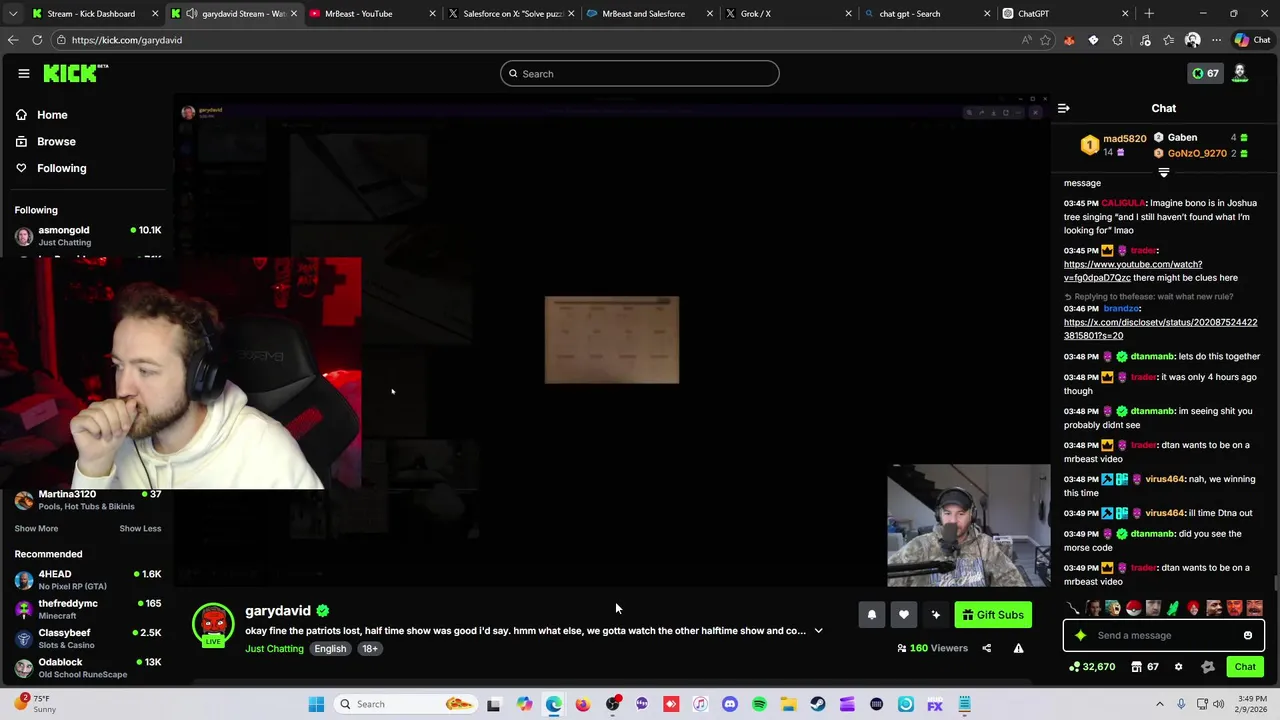The height and width of the screenshot is (720, 1280).
Task: Switch to the Salesforce on X tab
Action: [x=513, y=14]
